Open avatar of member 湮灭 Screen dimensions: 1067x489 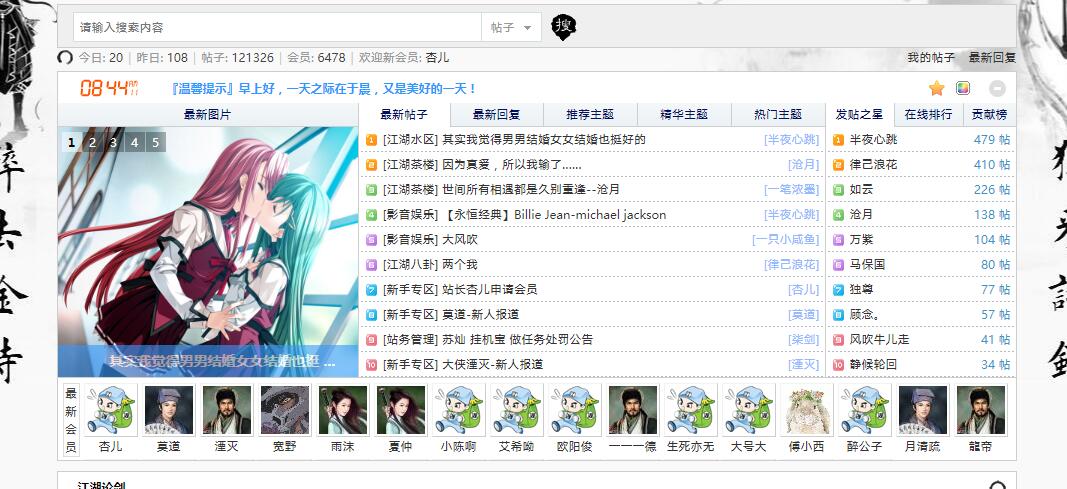click(227, 409)
